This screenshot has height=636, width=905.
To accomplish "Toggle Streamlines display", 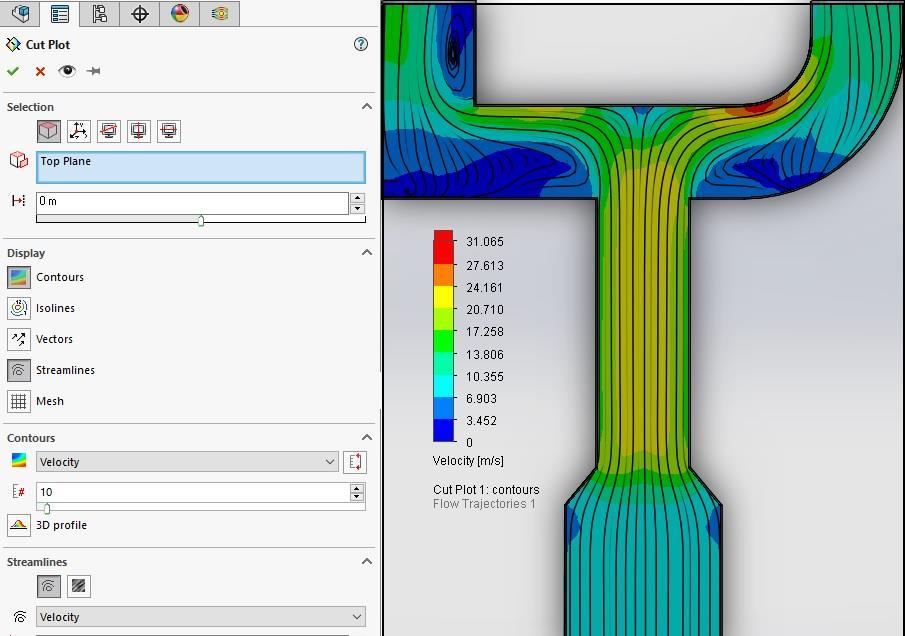I will 18,370.
